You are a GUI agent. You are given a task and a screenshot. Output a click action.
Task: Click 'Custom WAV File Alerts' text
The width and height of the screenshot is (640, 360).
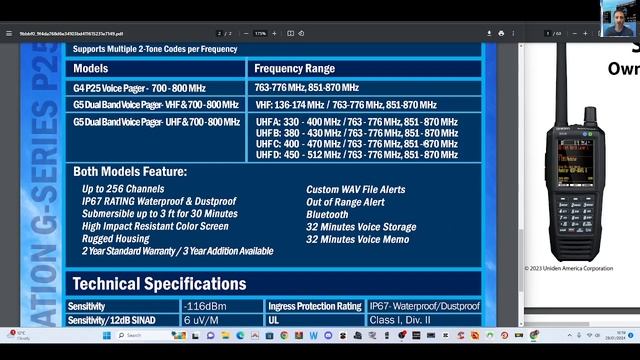click(x=356, y=190)
